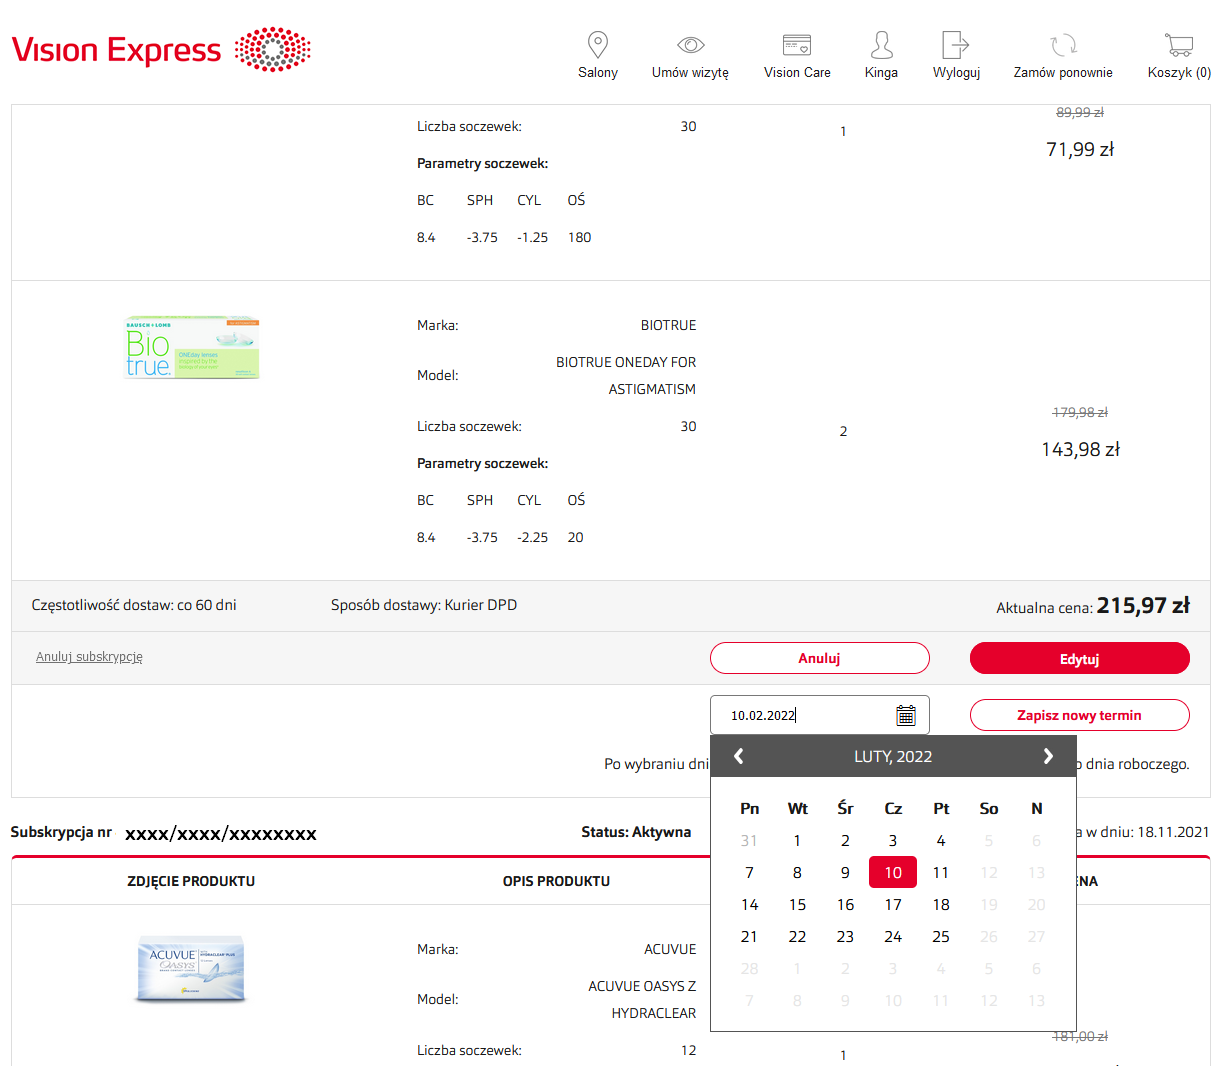Select February 3 in the calendar
The height and width of the screenshot is (1066, 1231).
click(893, 841)
